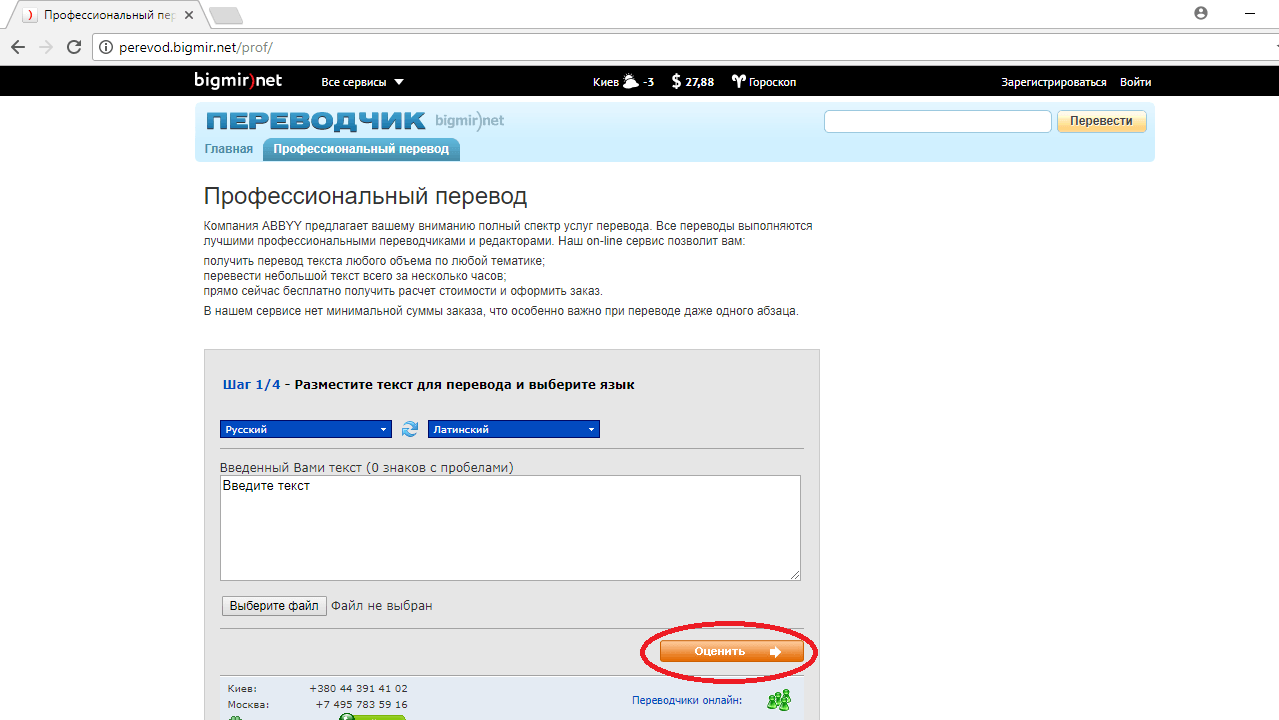Minimize the browser window
The image size is (1279, 720).
click(1250, 13)
